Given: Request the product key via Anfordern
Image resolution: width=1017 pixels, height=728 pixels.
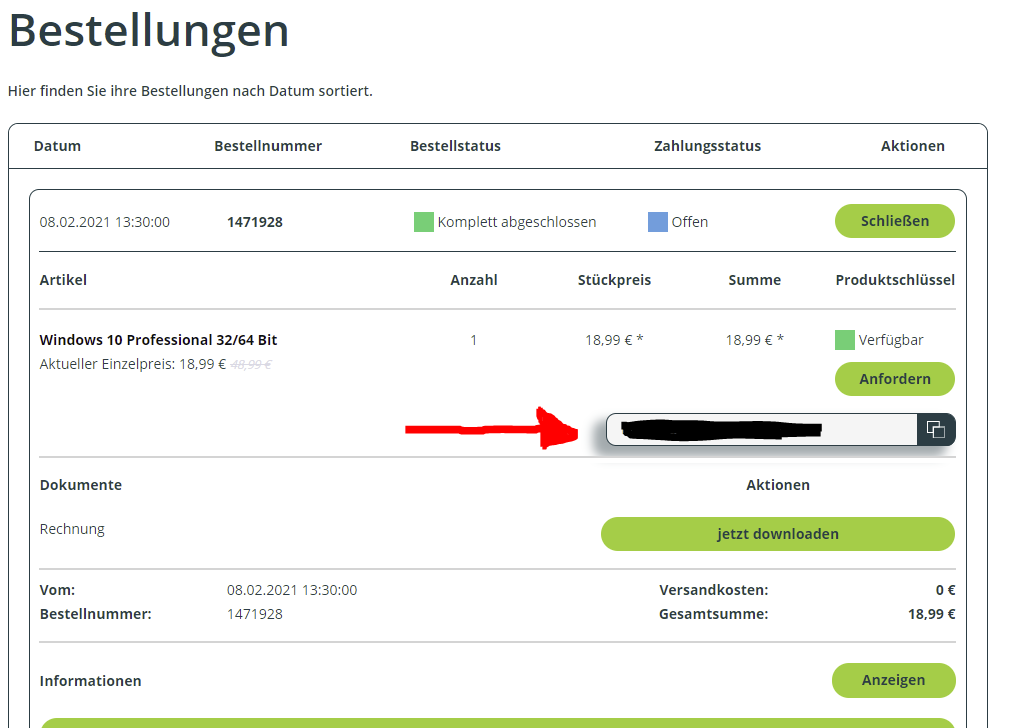Looking at the screenshot, I should click(894, 379).
